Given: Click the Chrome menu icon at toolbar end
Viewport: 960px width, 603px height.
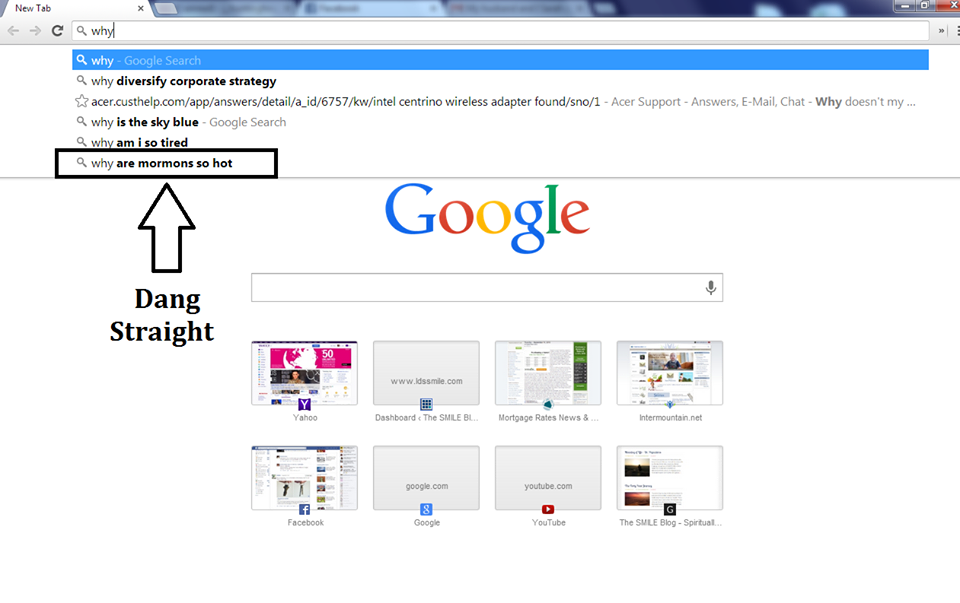Looking at the screenshot, I should (x=957, y=31).
